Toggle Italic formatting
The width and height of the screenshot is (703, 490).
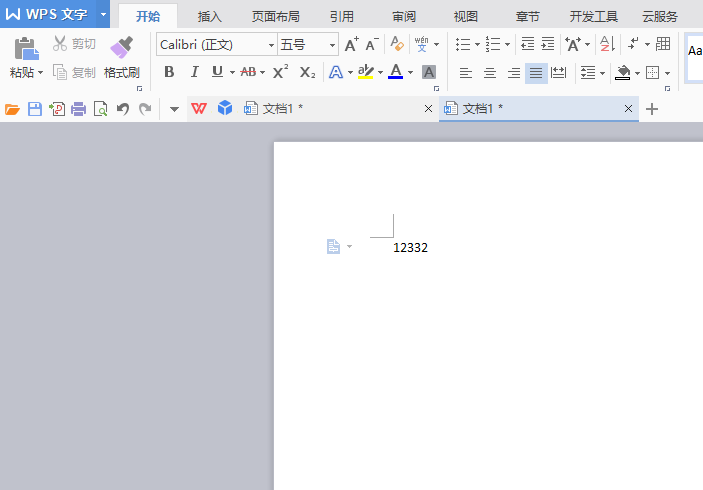(194, 72)
